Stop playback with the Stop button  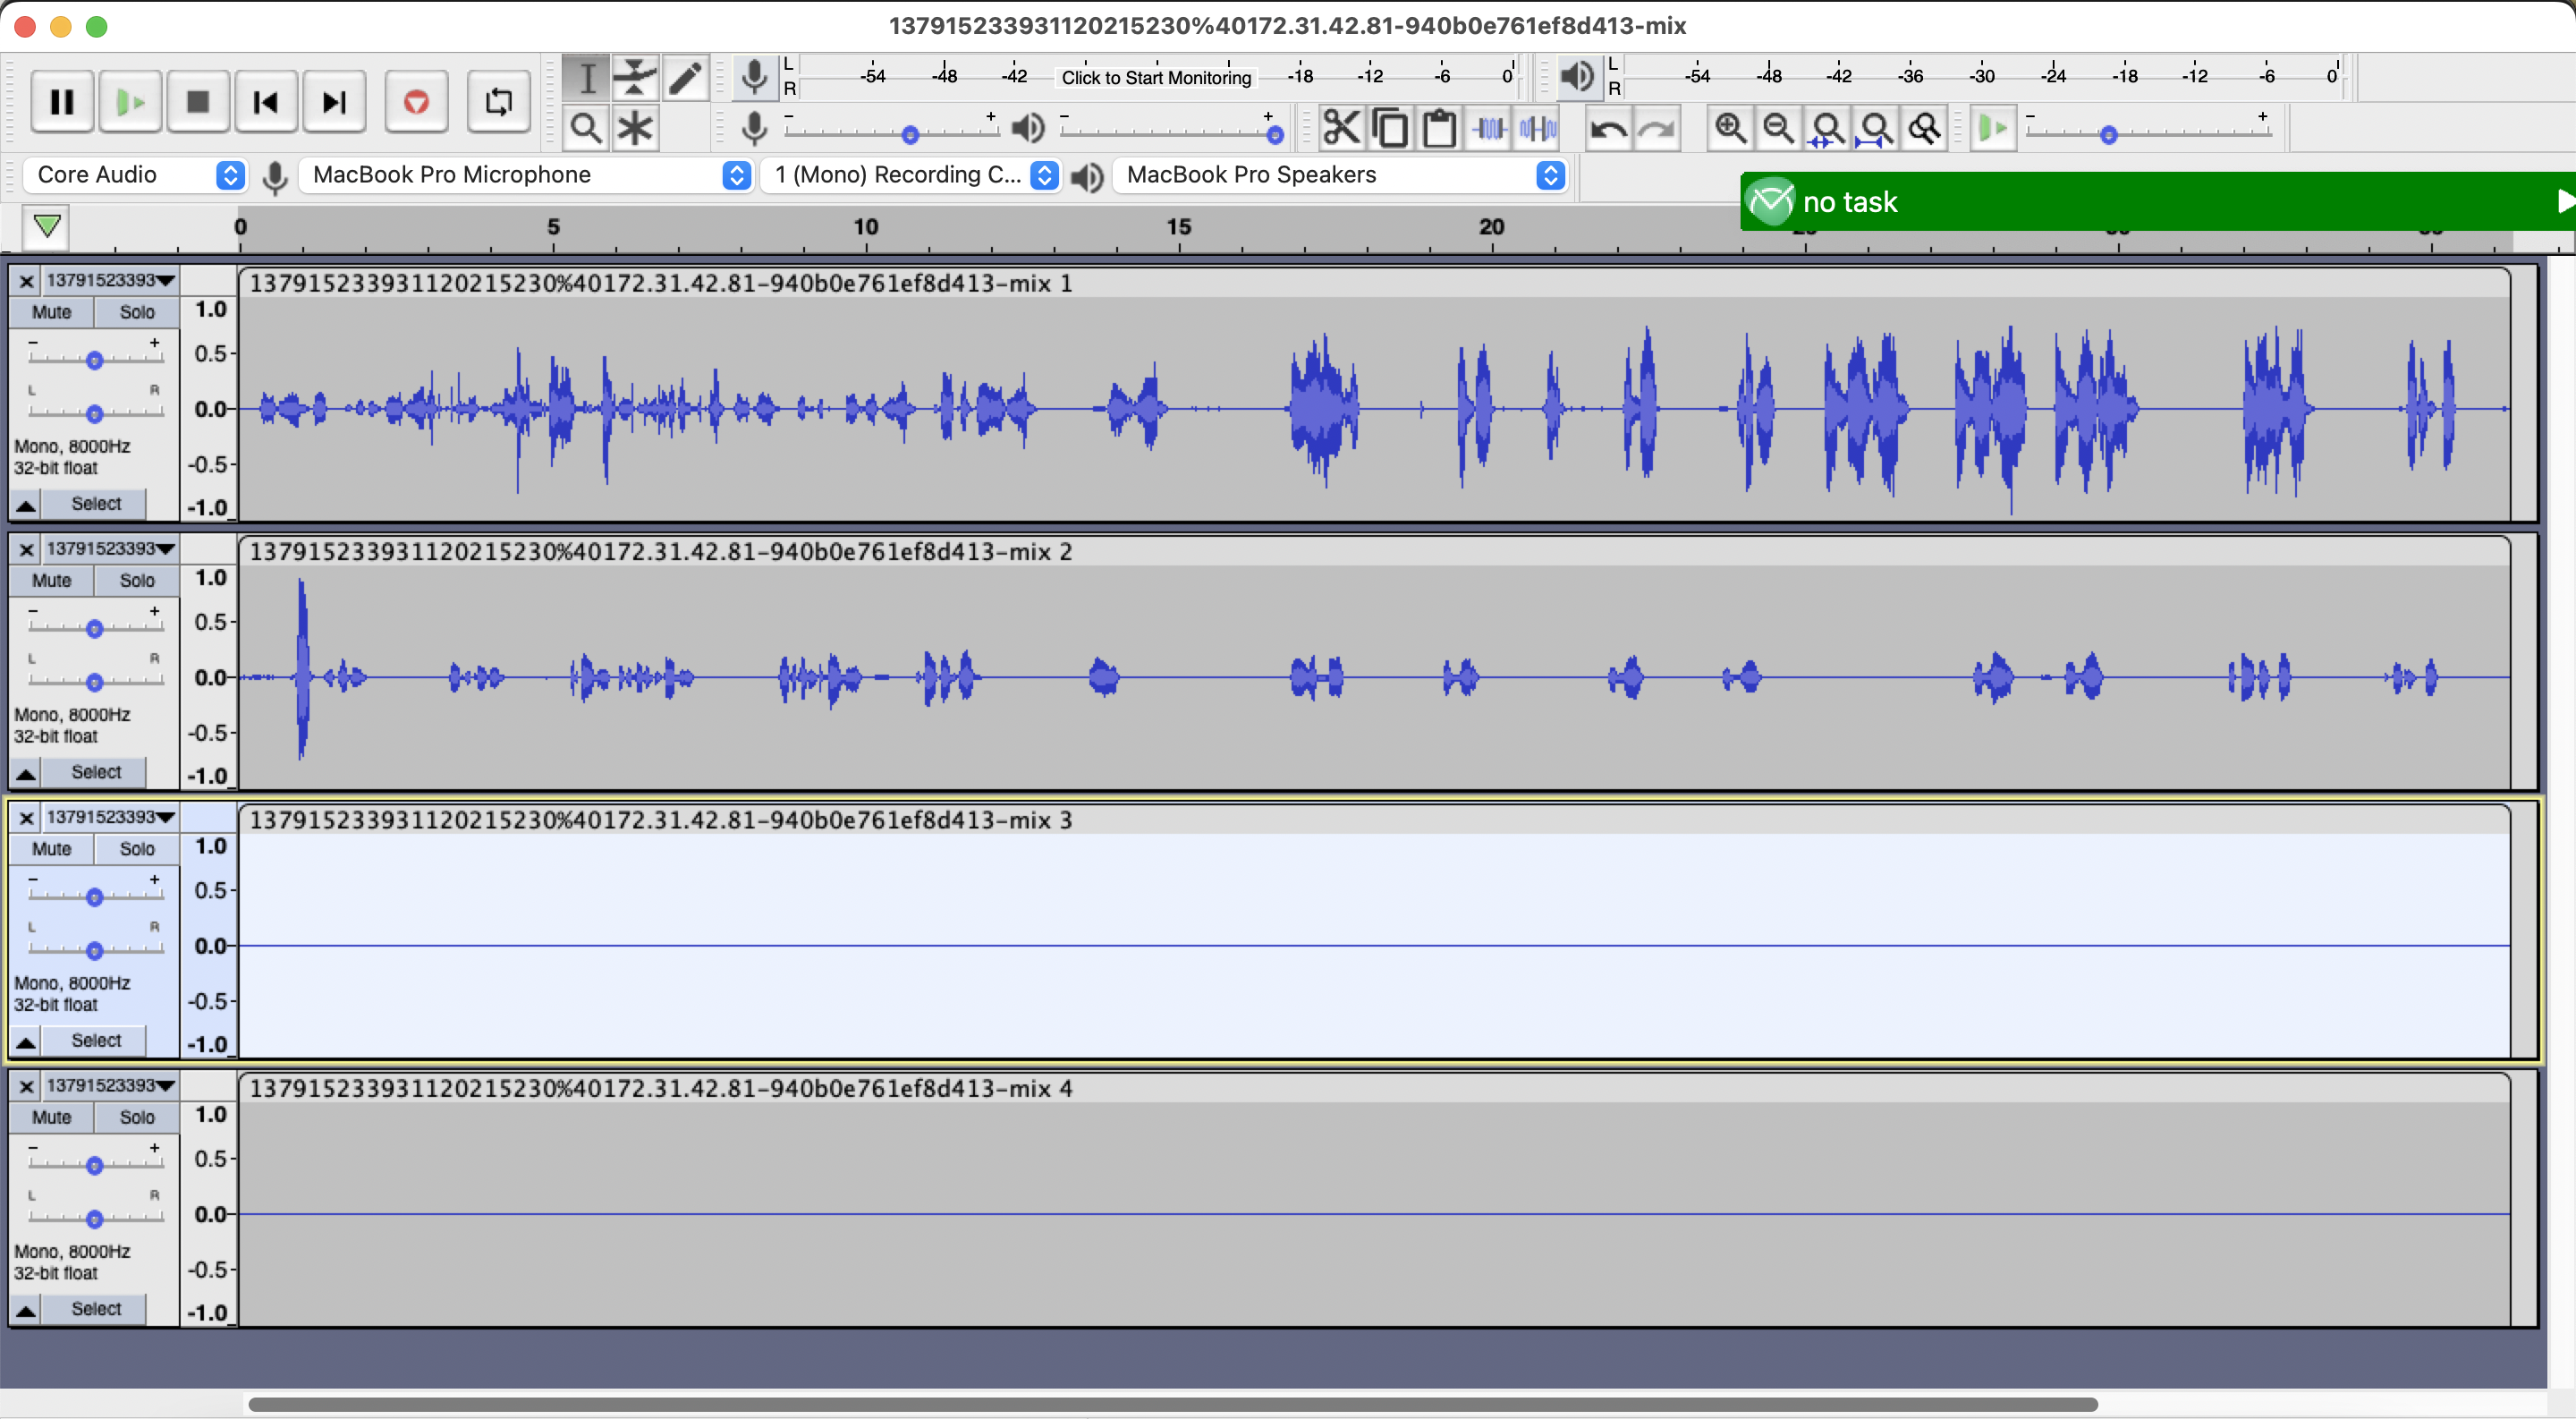point(198,101)
